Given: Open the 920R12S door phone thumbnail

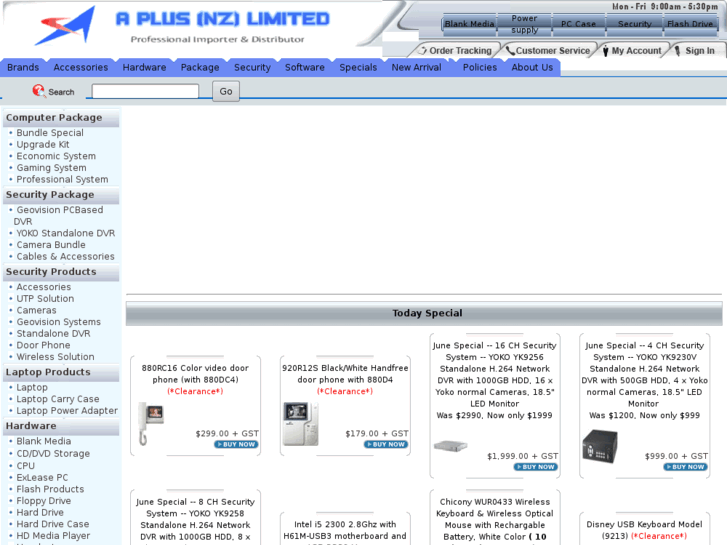Looking at the screenshot, I should (x=301, y=424).
